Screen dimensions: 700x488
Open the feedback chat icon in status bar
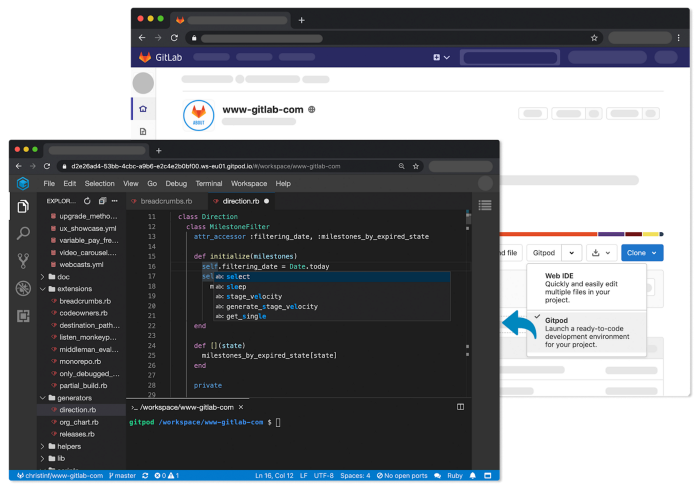438,476
